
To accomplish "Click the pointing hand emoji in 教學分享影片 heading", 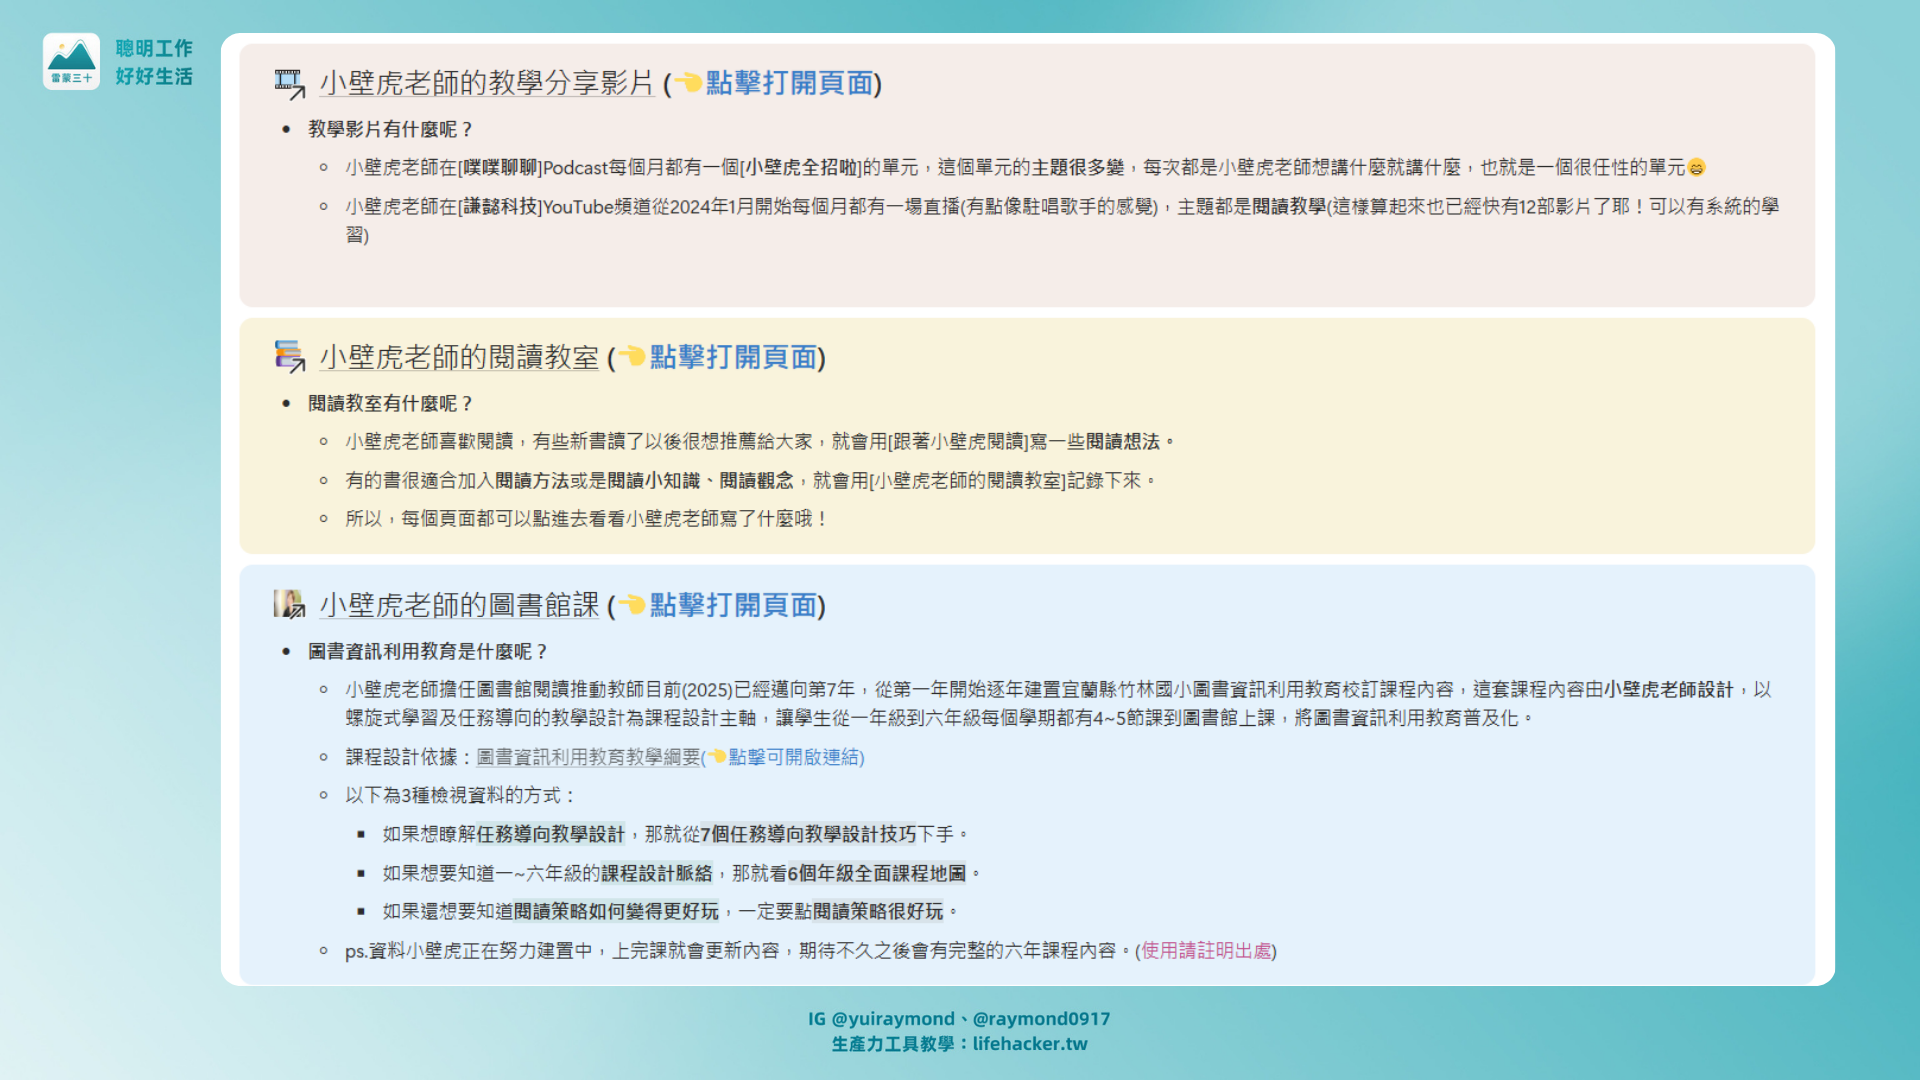I will (x=688, y=82).
